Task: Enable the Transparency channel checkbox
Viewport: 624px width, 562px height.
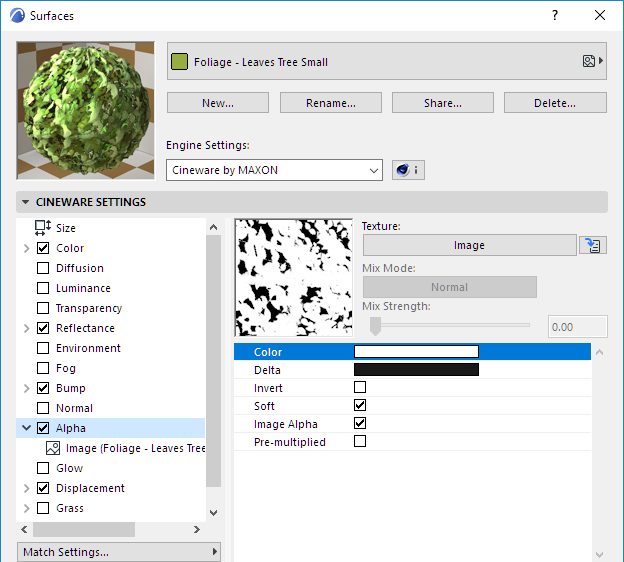Action: click(x=43, y=308)
